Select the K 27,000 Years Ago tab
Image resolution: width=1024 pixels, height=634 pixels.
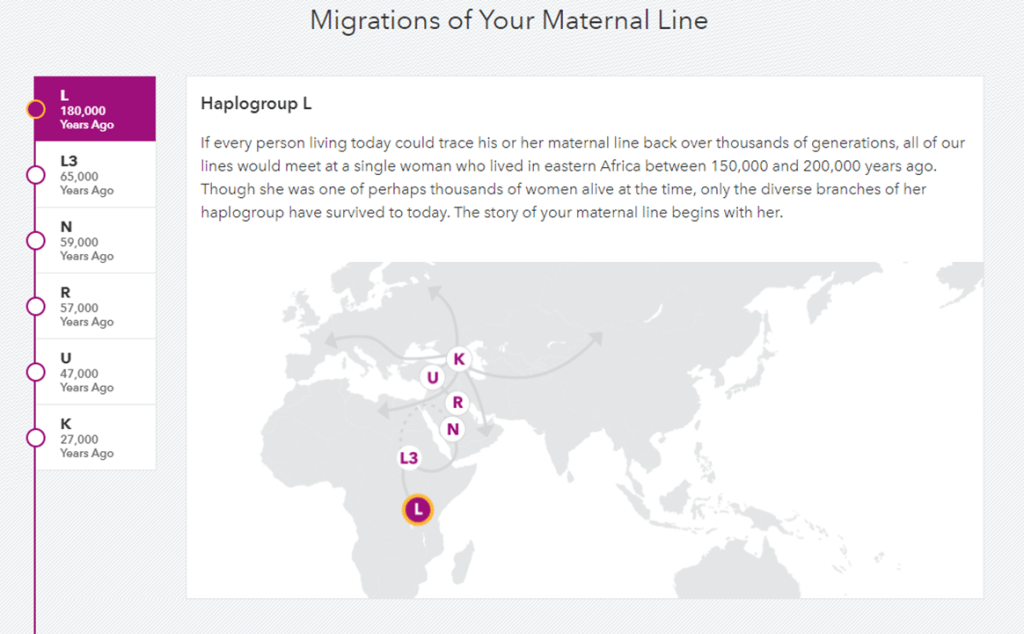click(95, 438)
